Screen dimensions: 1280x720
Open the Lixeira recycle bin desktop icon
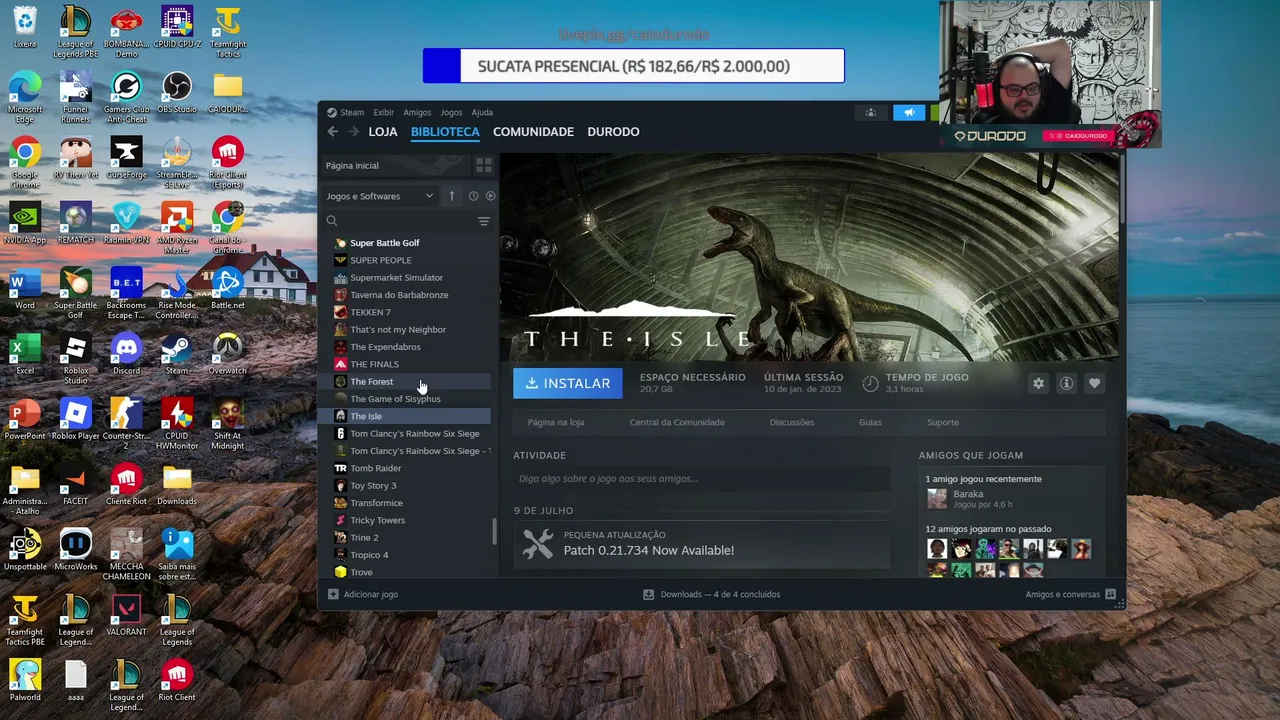pos(25,28)
